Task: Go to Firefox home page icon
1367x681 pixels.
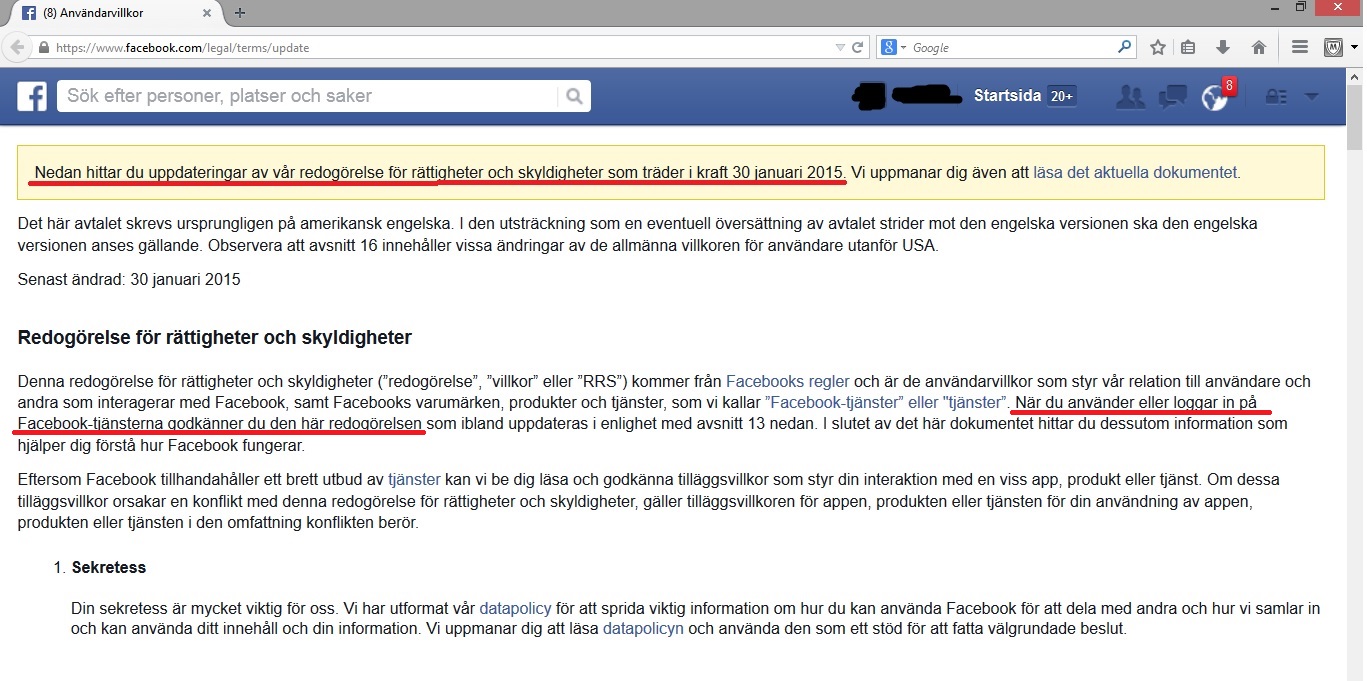Action: pyautogui.click(x=1259, y=47)
